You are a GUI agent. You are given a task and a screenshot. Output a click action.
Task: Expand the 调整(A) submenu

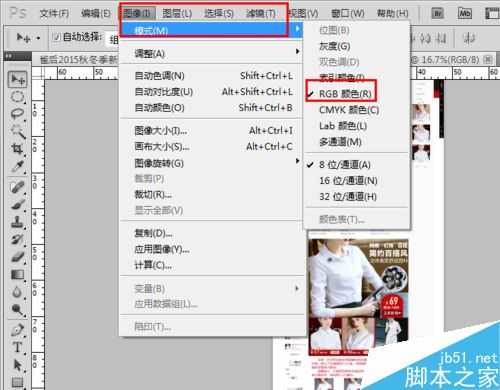[211, 53]
